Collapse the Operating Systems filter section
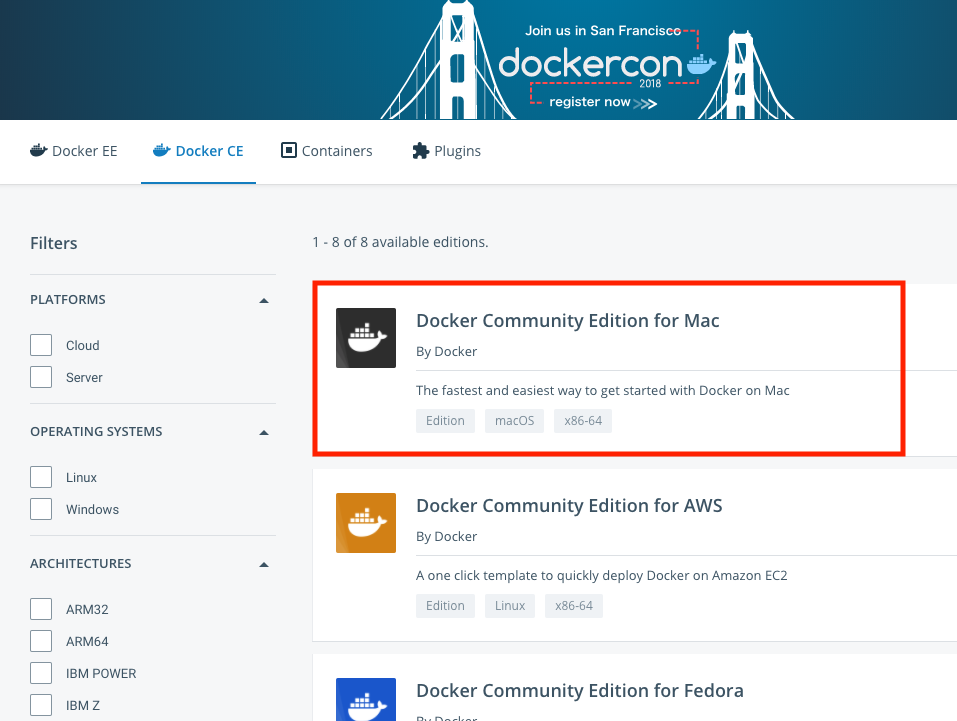 point(264,432)
